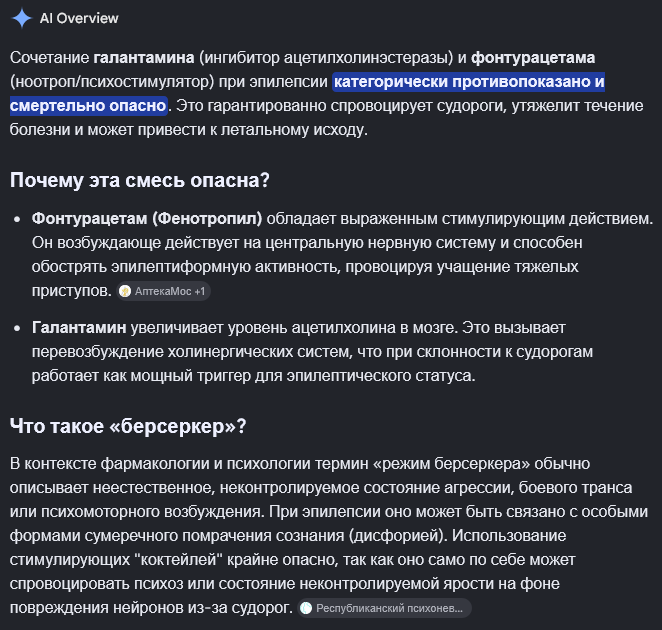Click heading Почему эта смесь опасна?

pyautogui.click(x=140, y=180)
